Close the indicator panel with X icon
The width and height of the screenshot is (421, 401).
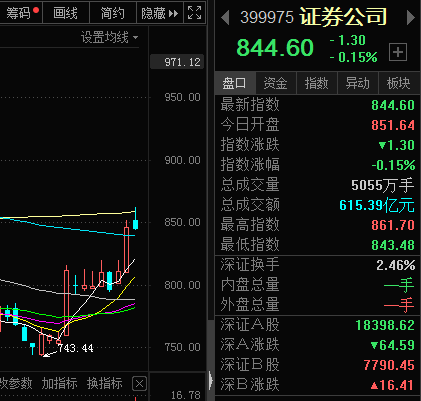coord(139,384)
